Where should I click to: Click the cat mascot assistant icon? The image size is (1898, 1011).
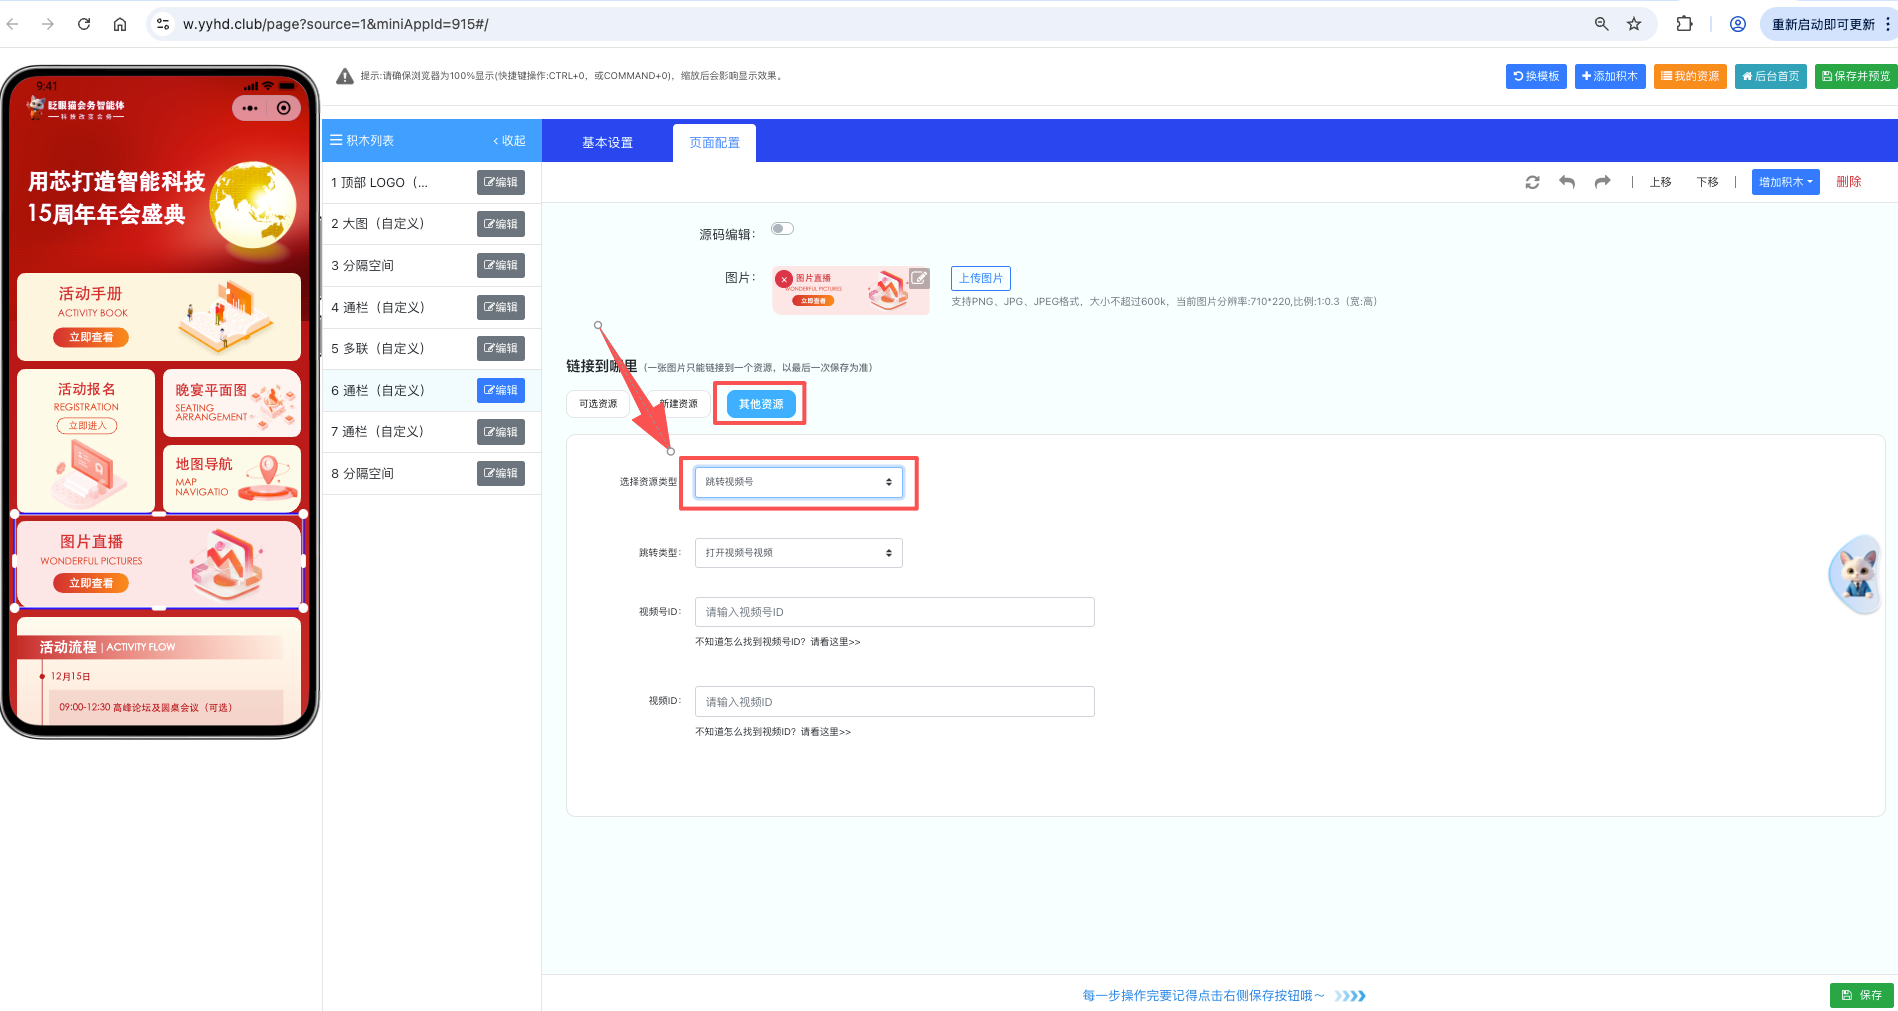pos(1856,575)
